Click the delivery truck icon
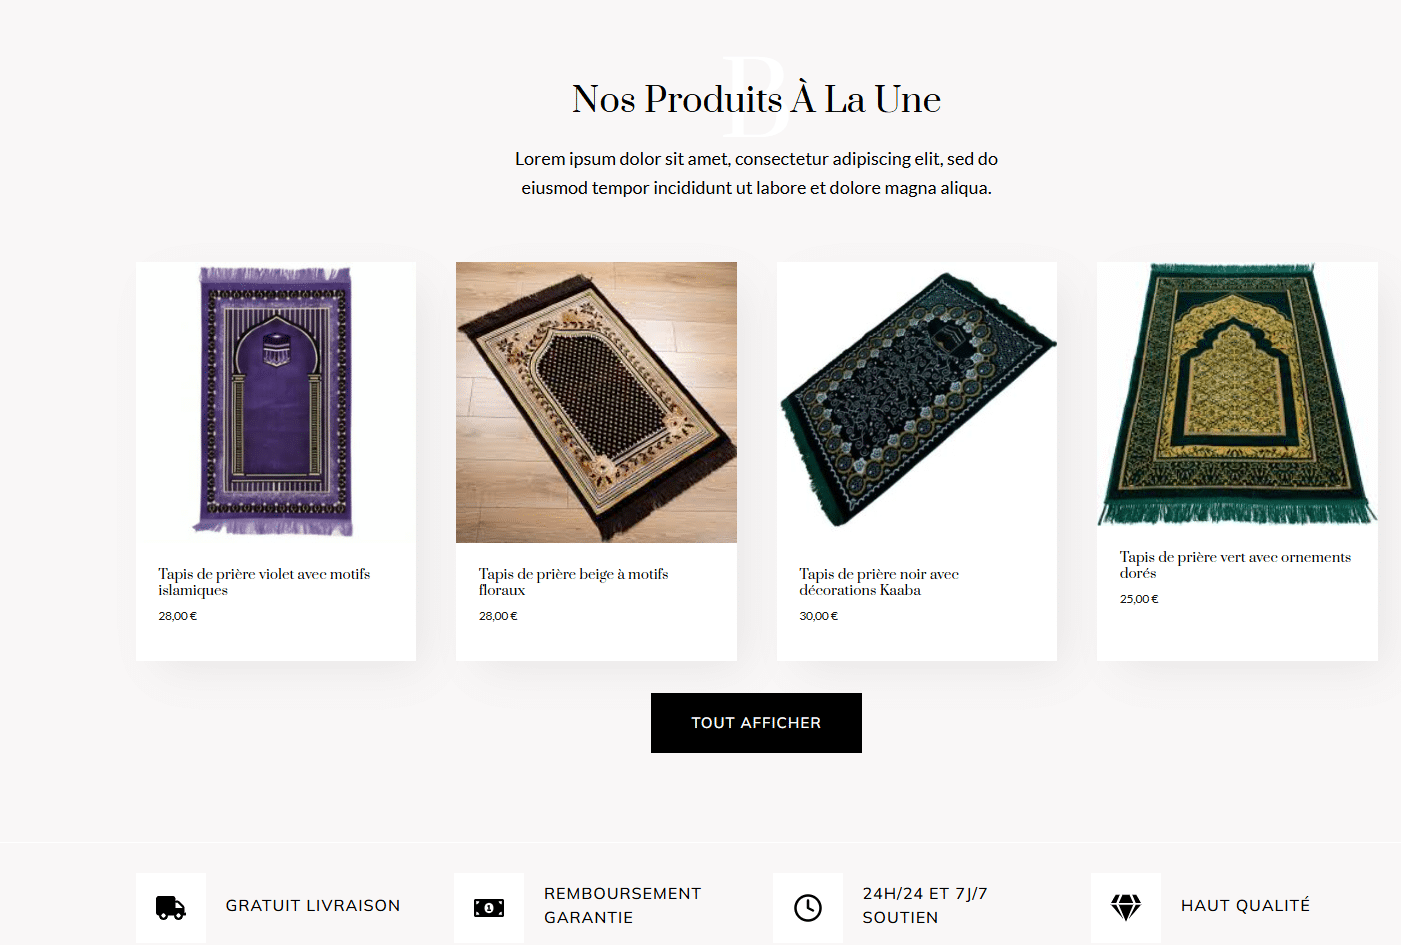This screenshot has width=1401, height=945. coord(171,907)
